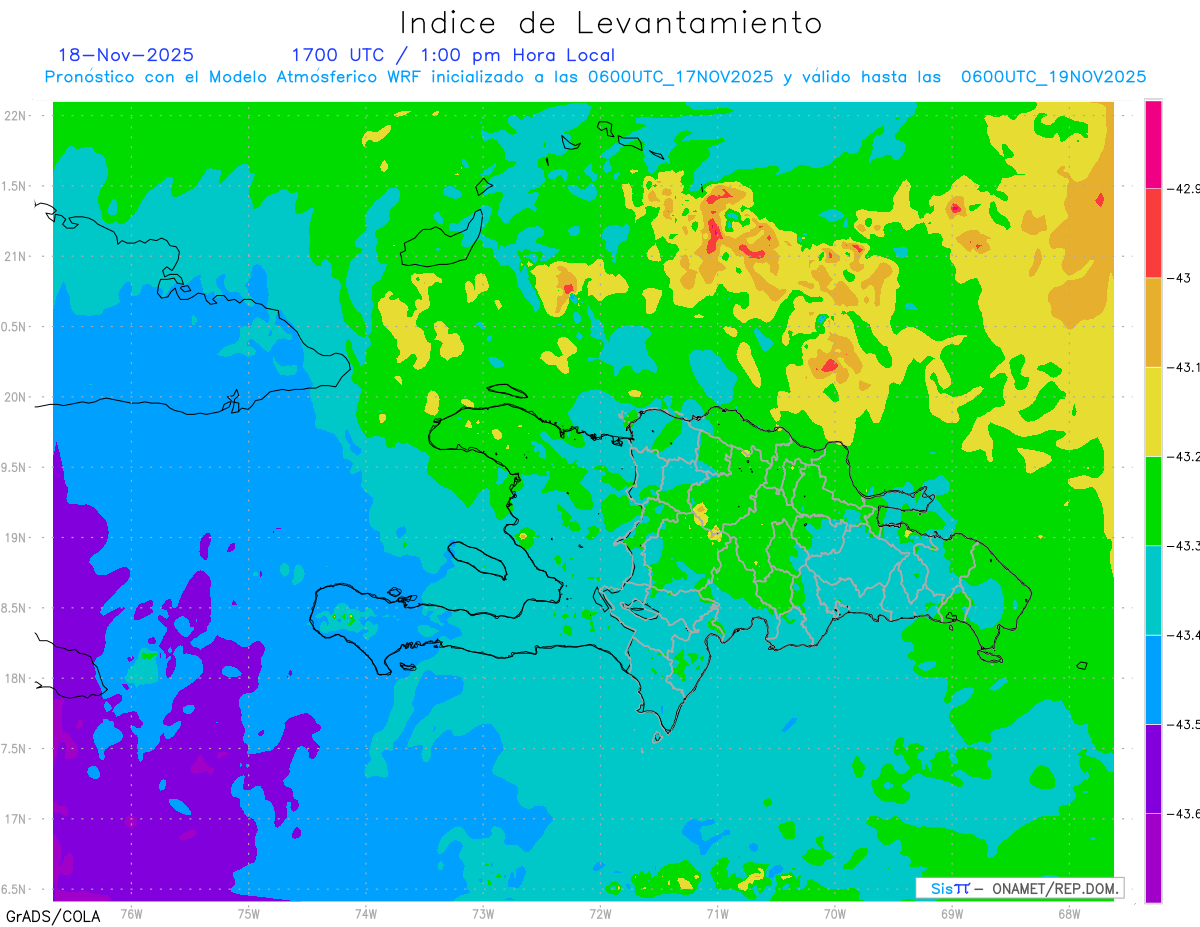The width and height of the screenshot is (1200, 927).
Task: Select the orange legend segment between -43 and -43.1
Action: click(1153, 322)
